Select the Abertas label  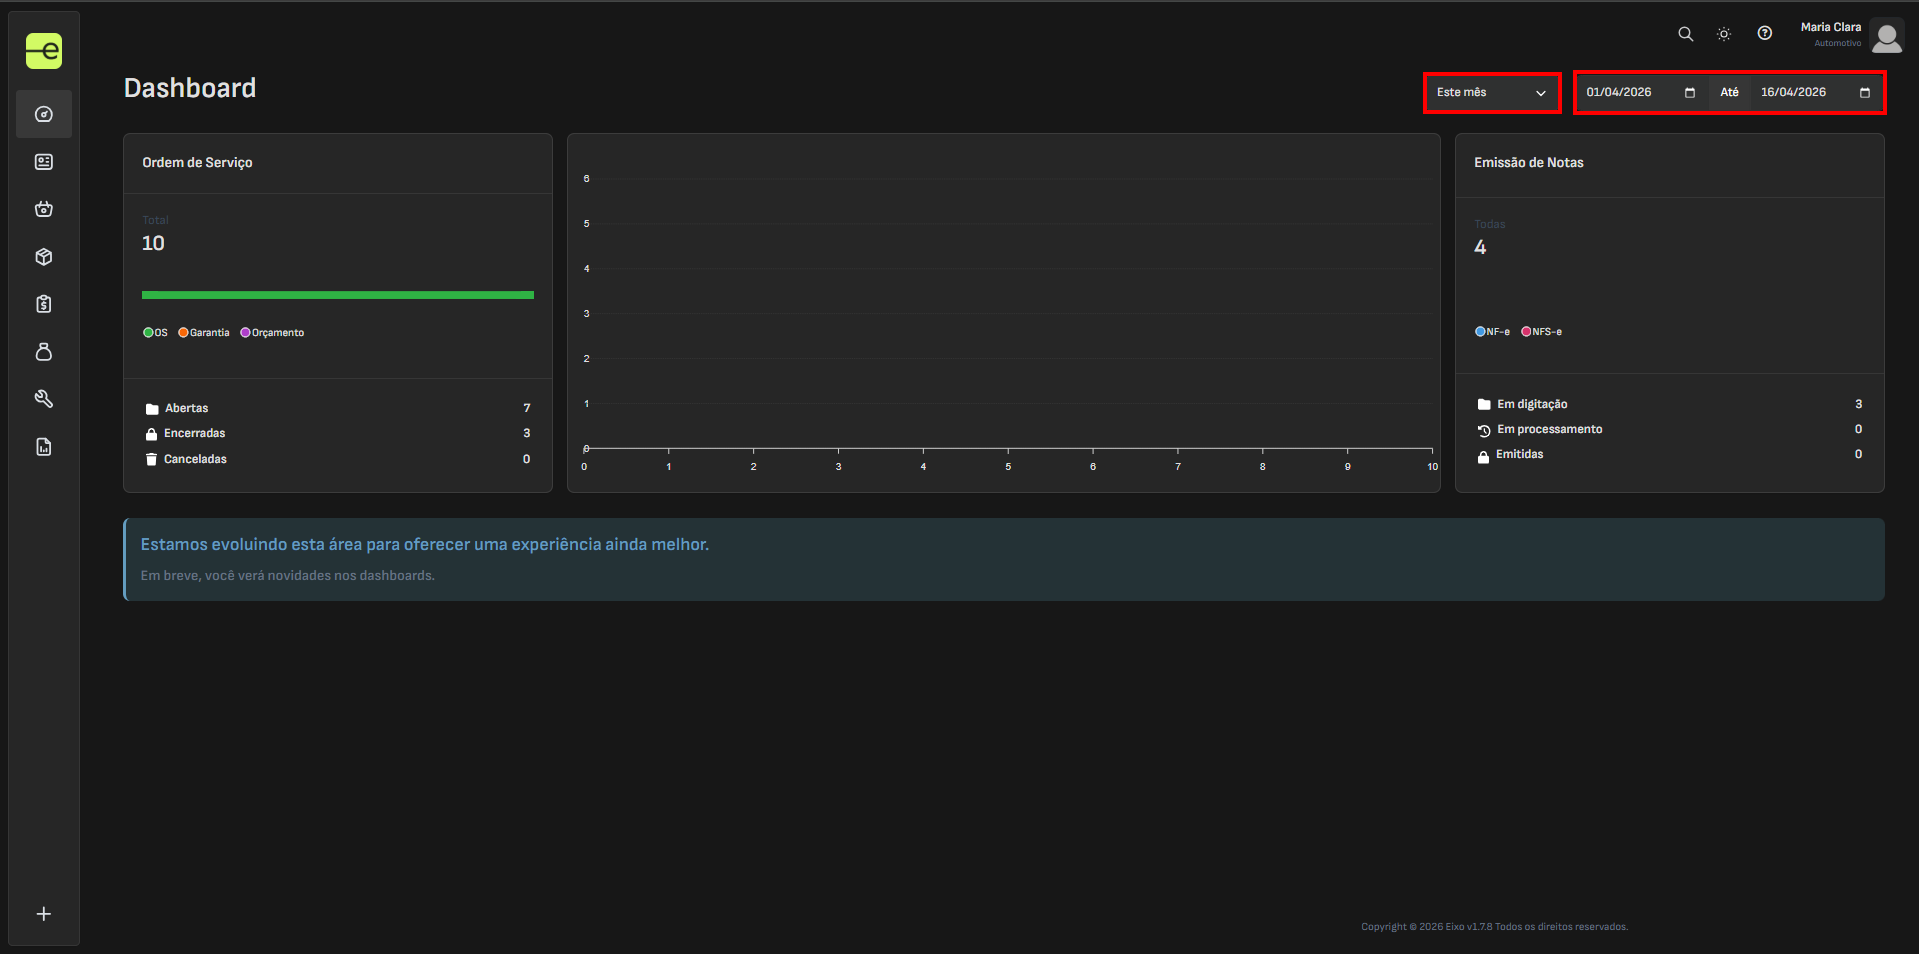[187, 408]
